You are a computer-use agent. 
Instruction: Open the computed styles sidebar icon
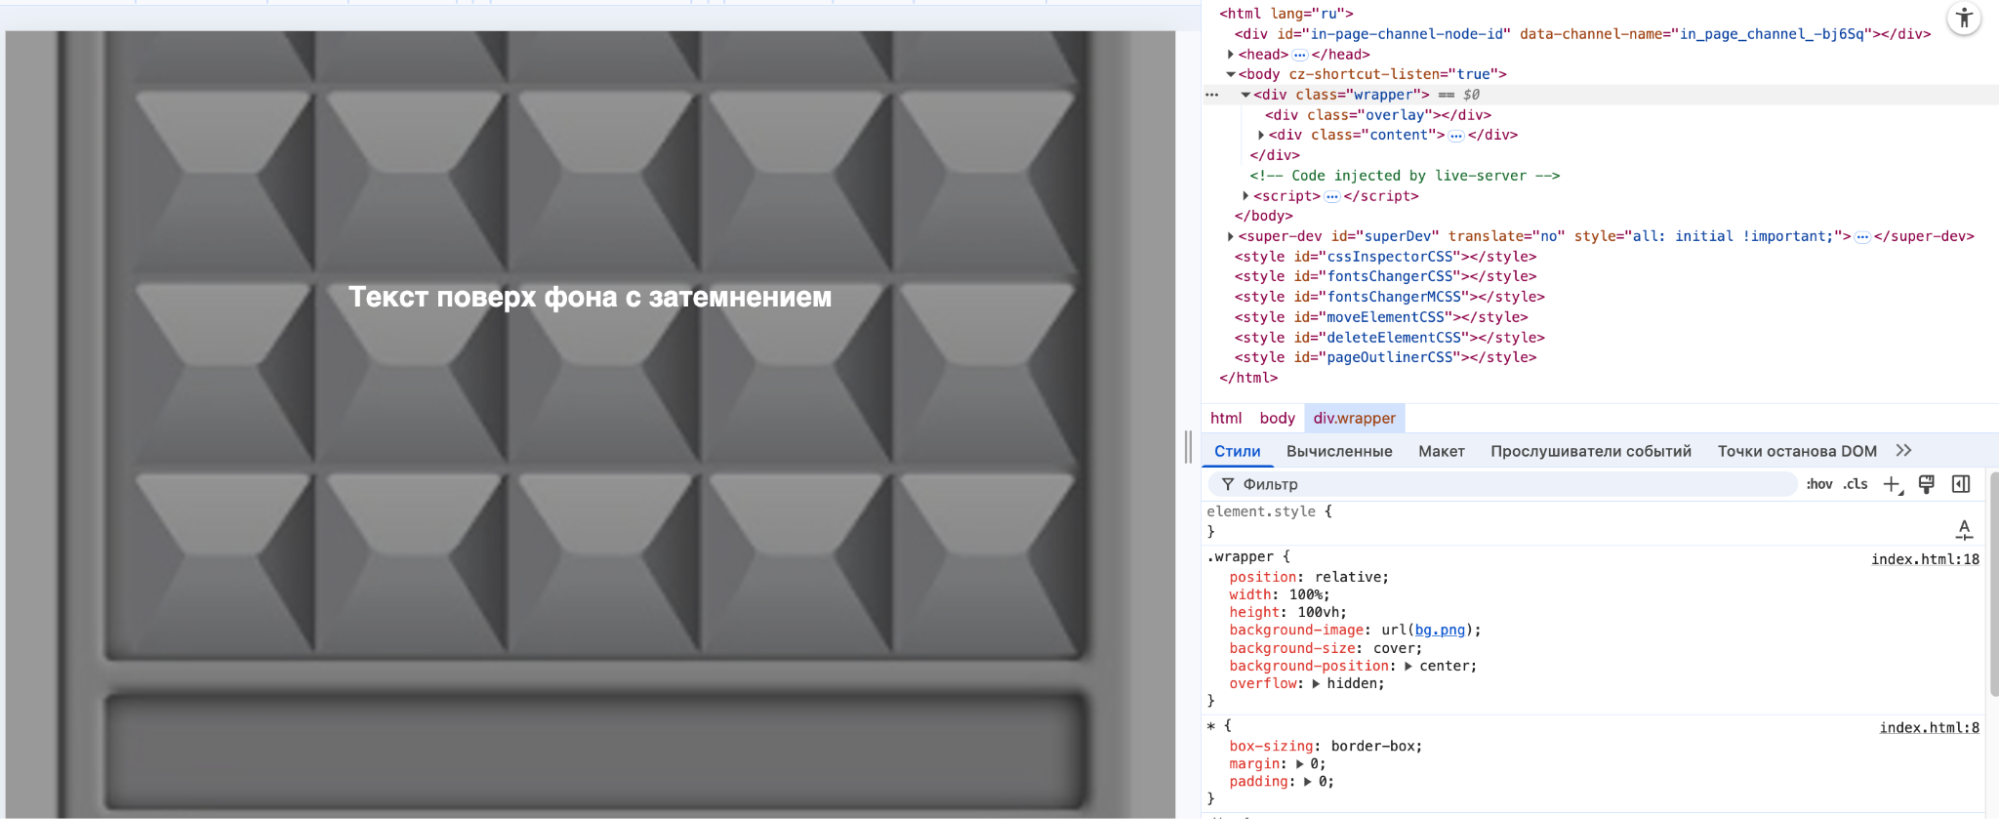point(1961,484)
